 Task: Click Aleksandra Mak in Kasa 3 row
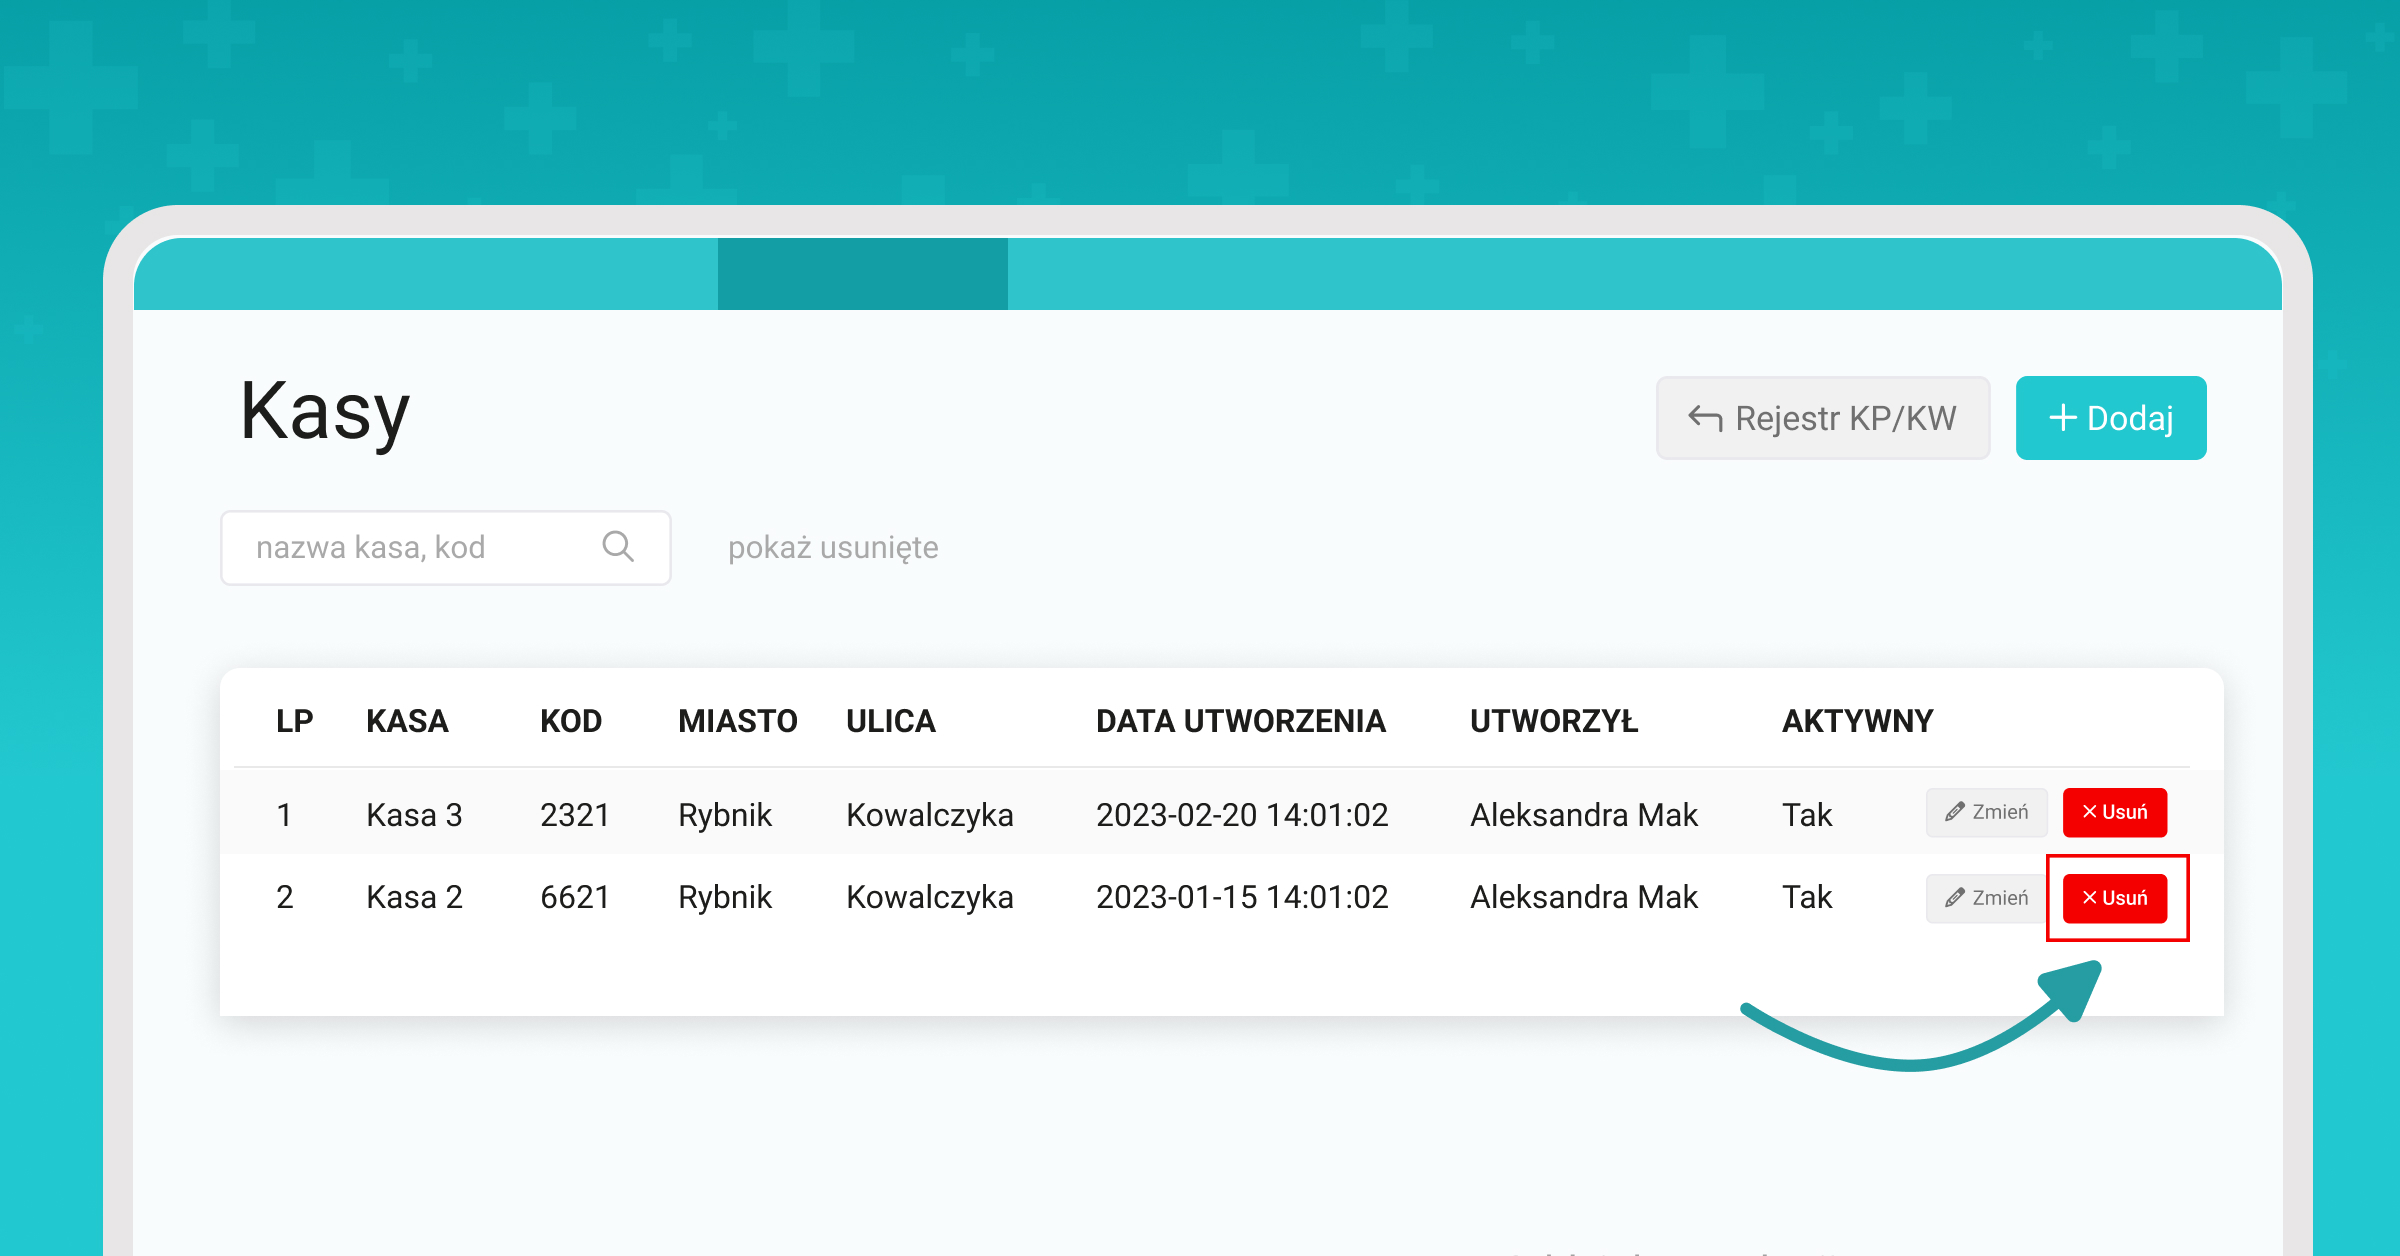pos(1583,815)
